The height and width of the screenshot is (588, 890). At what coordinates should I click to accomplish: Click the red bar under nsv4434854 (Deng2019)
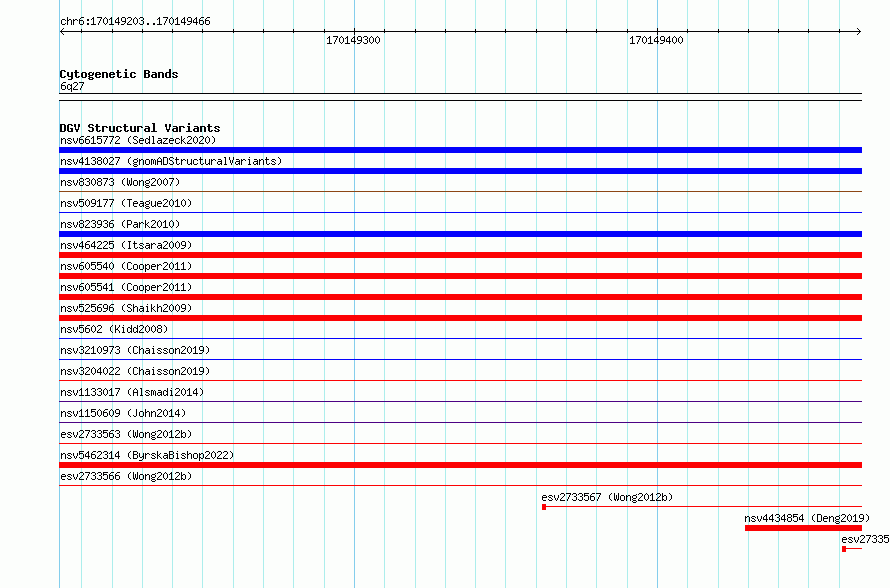(x=804, y=528)
